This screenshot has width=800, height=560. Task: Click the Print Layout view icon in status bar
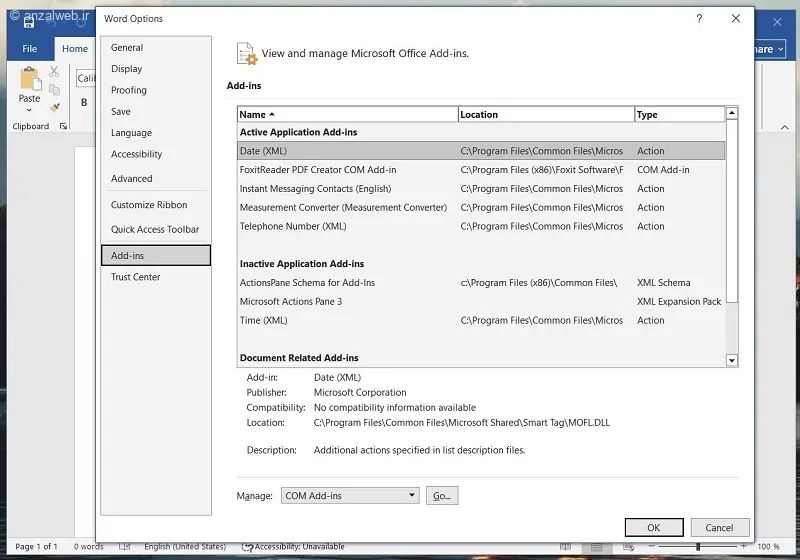click(596, 547)
